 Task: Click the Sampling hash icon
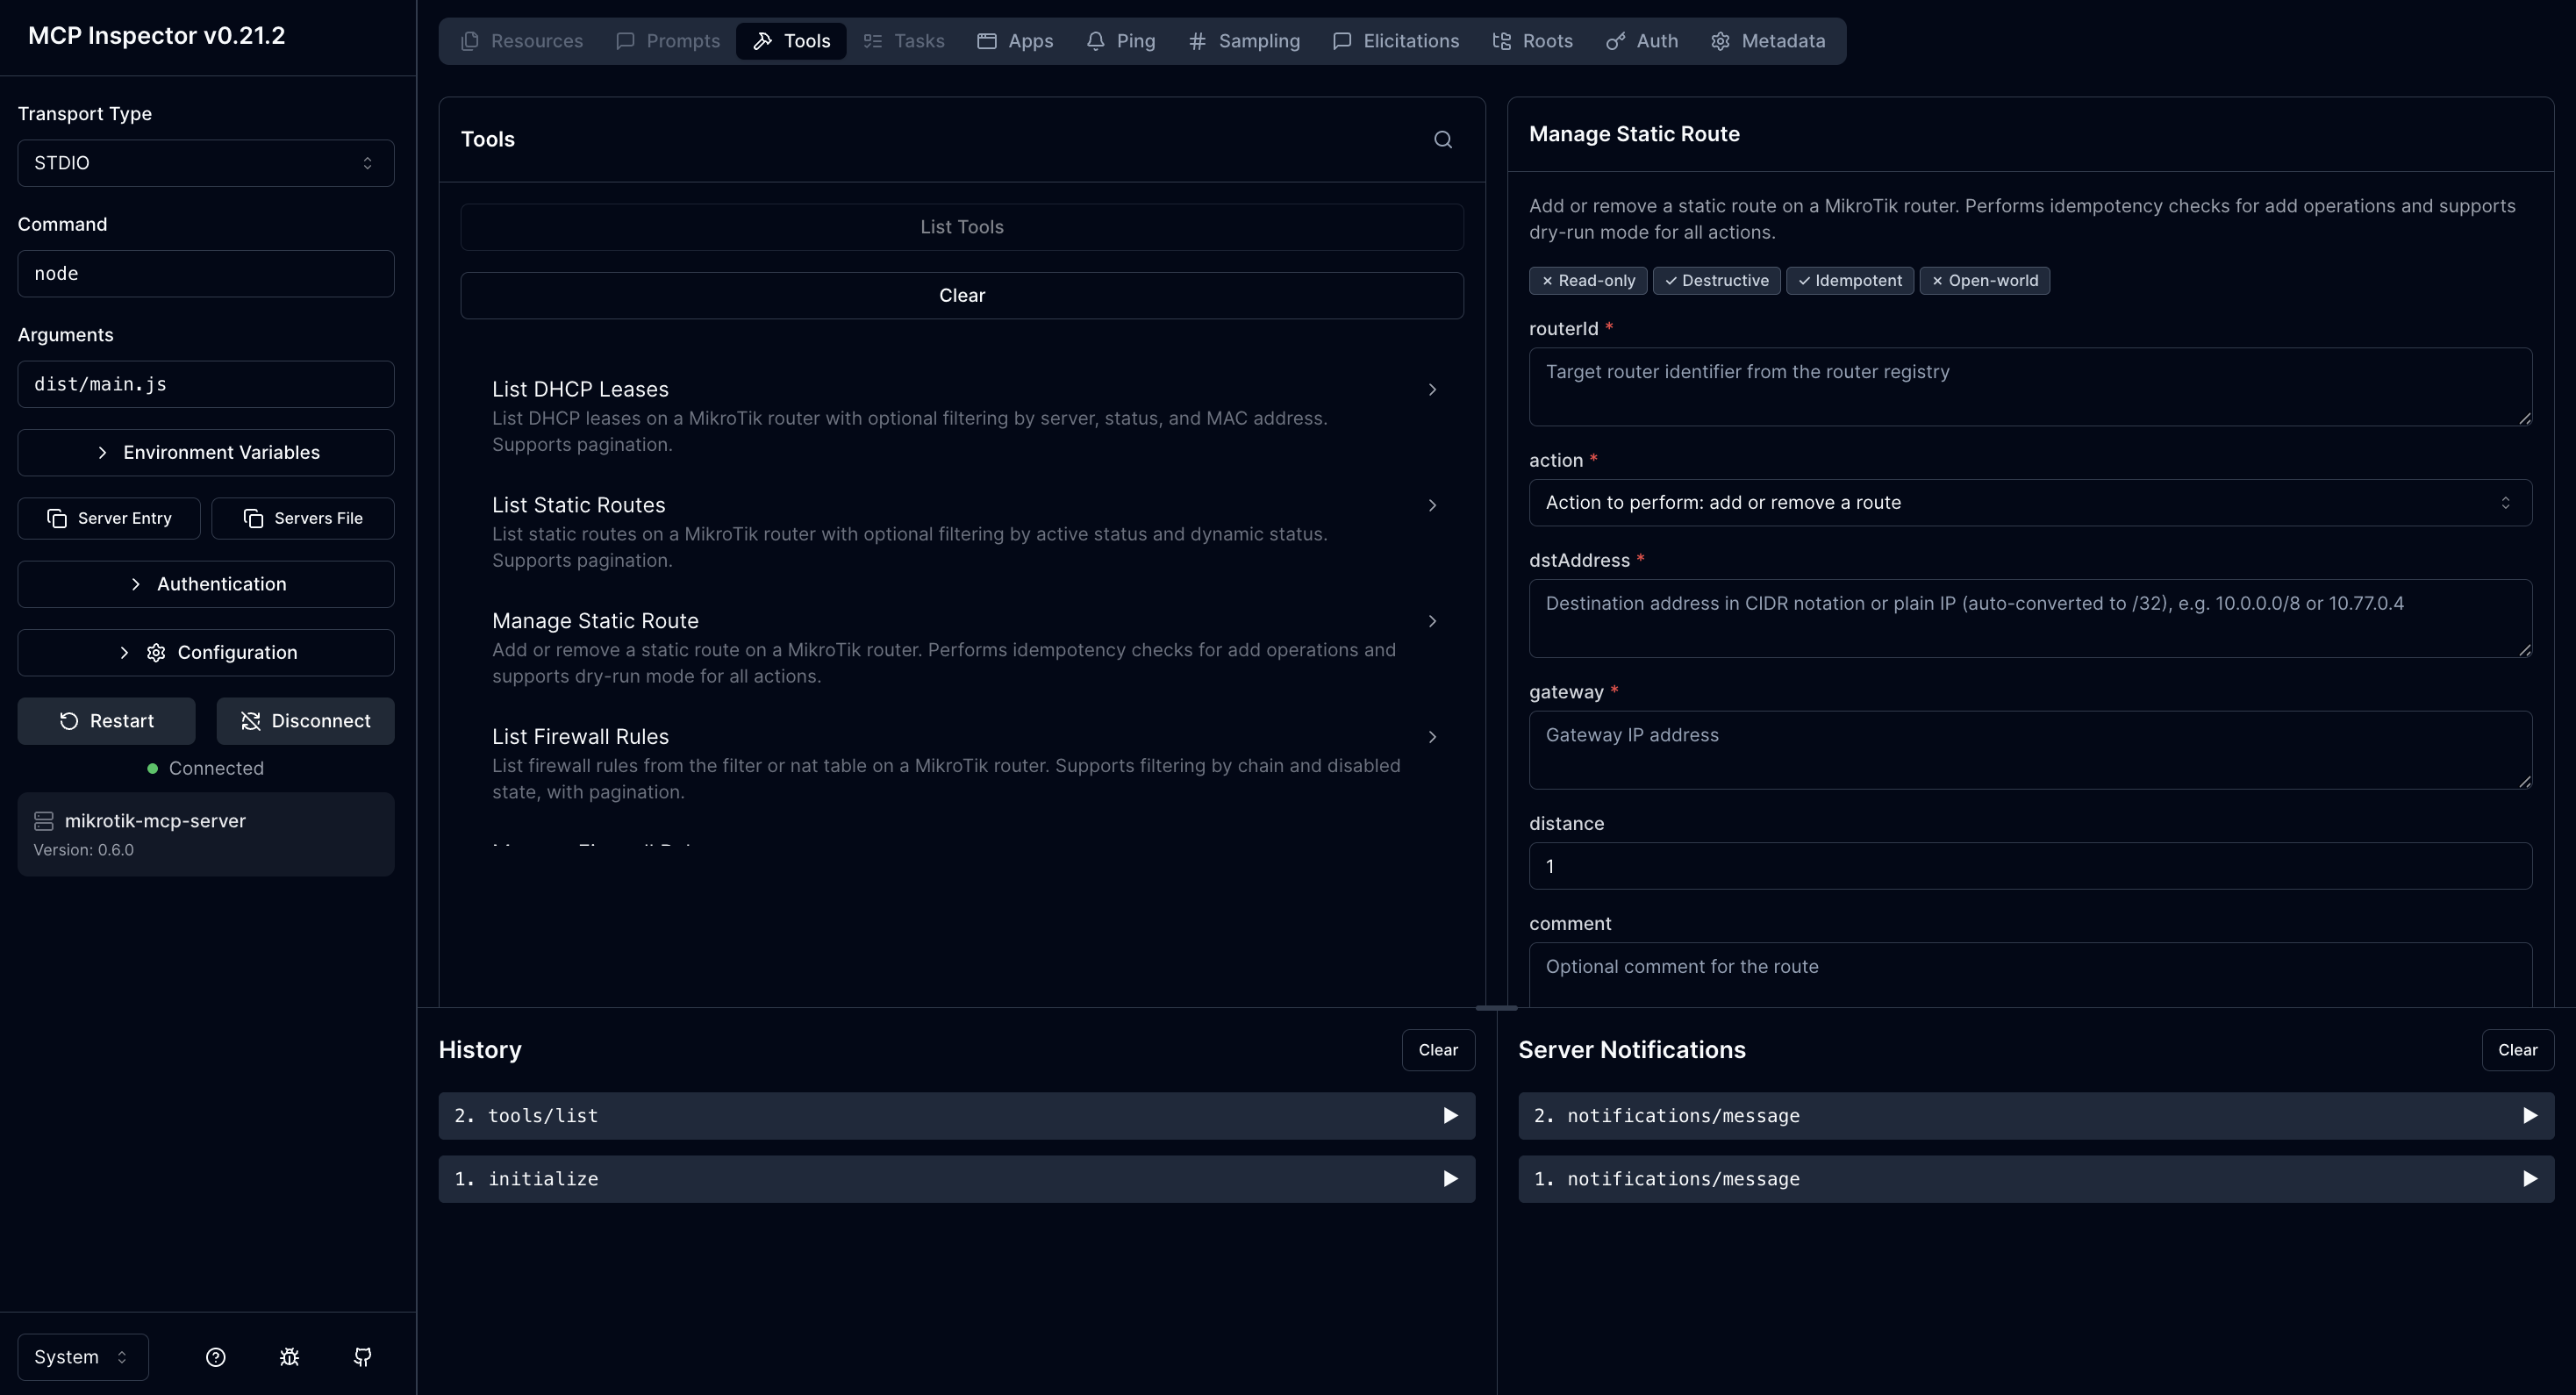coord(1197,41)
